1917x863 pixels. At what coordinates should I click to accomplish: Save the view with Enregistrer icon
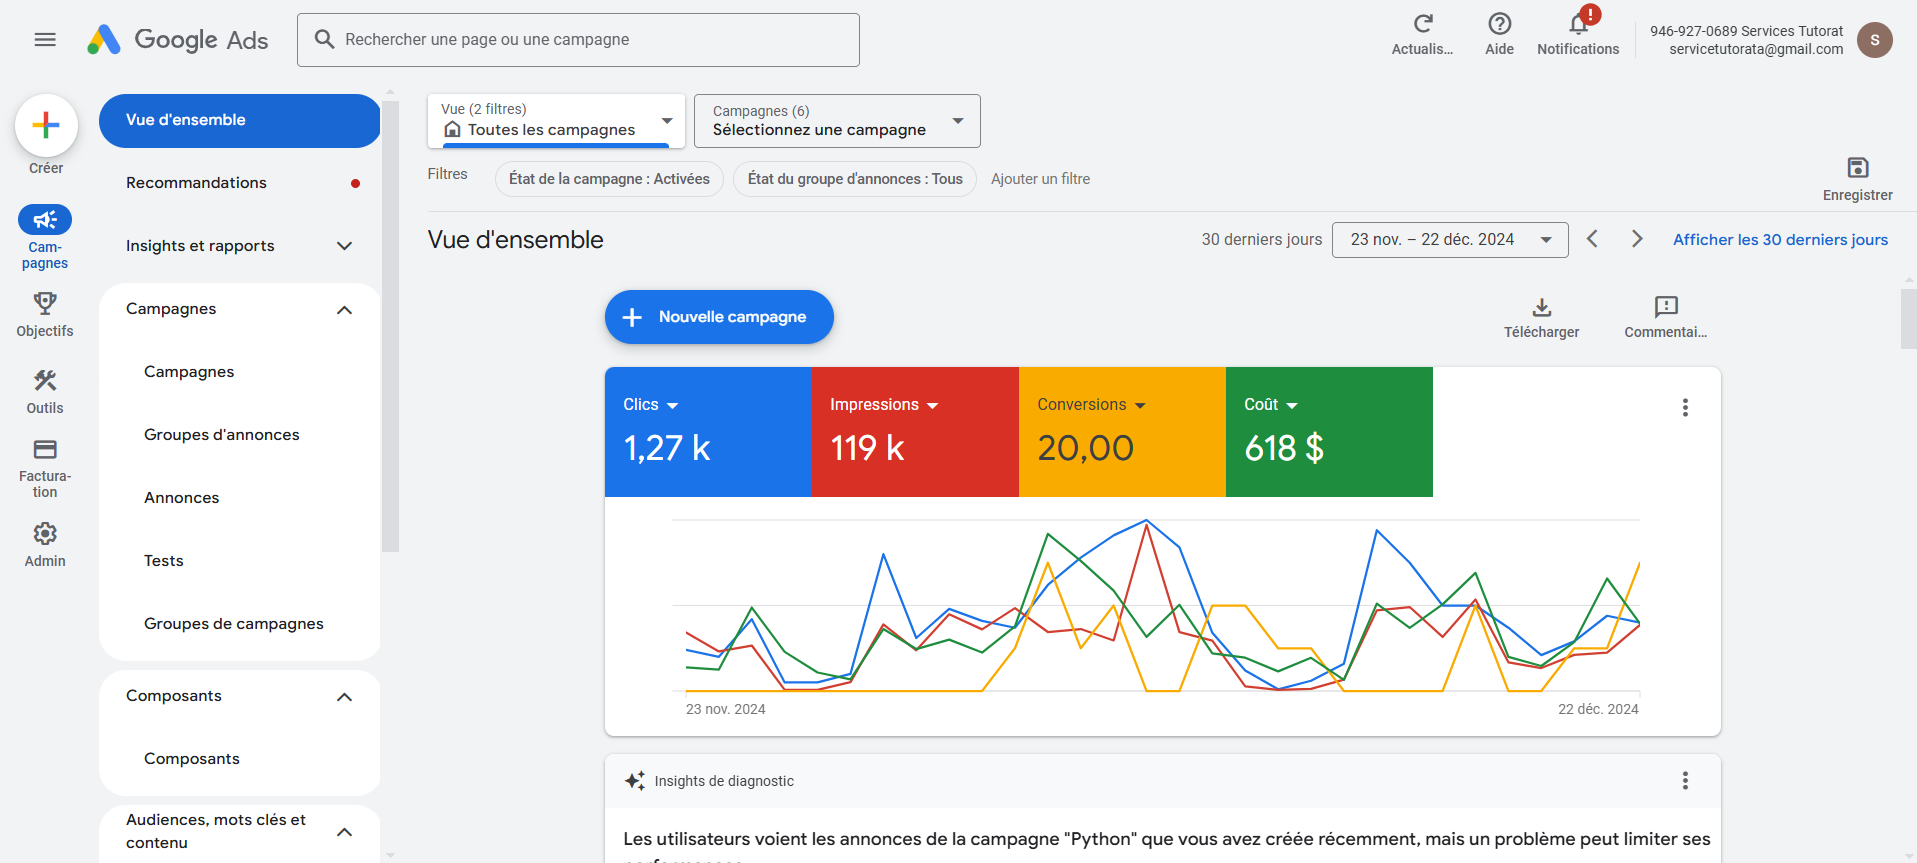point(1857,168)
